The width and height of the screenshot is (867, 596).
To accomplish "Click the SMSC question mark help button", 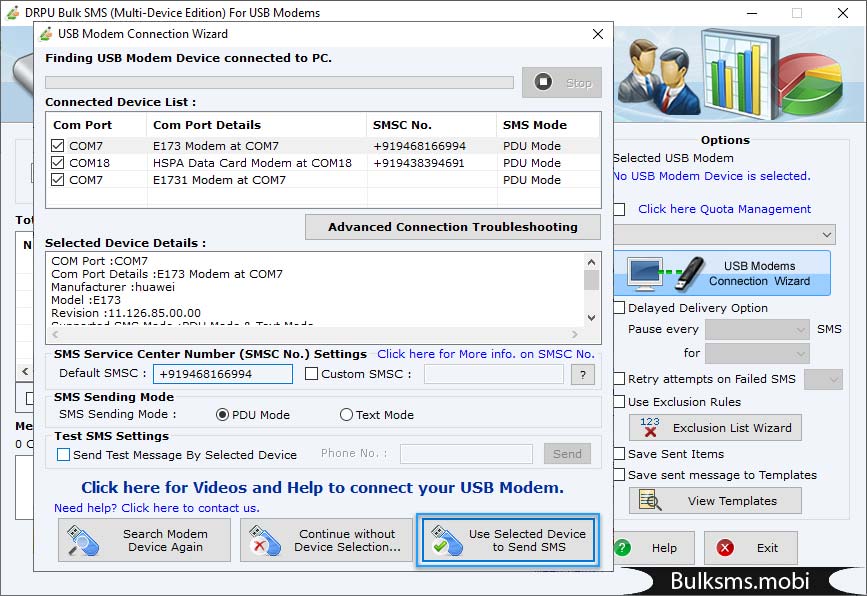I will click(582, 374).
